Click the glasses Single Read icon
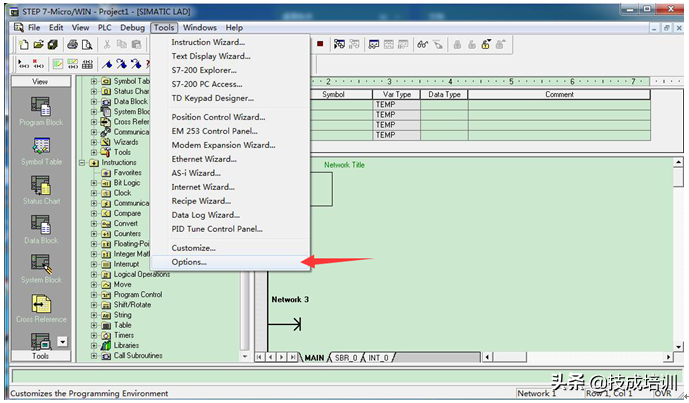The height and width of the screenshot is (403, 689). click(x=422, y=44)
